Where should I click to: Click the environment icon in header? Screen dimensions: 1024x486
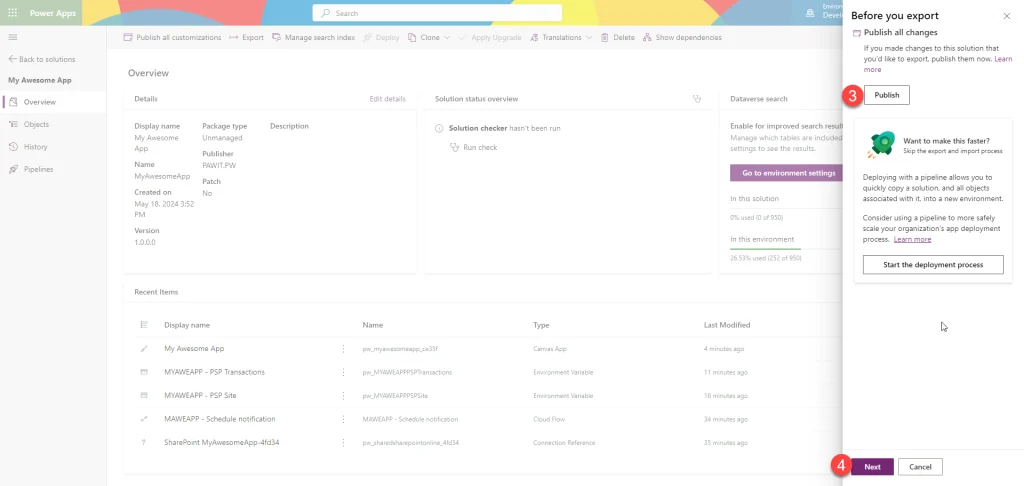(x=810, y=13)
